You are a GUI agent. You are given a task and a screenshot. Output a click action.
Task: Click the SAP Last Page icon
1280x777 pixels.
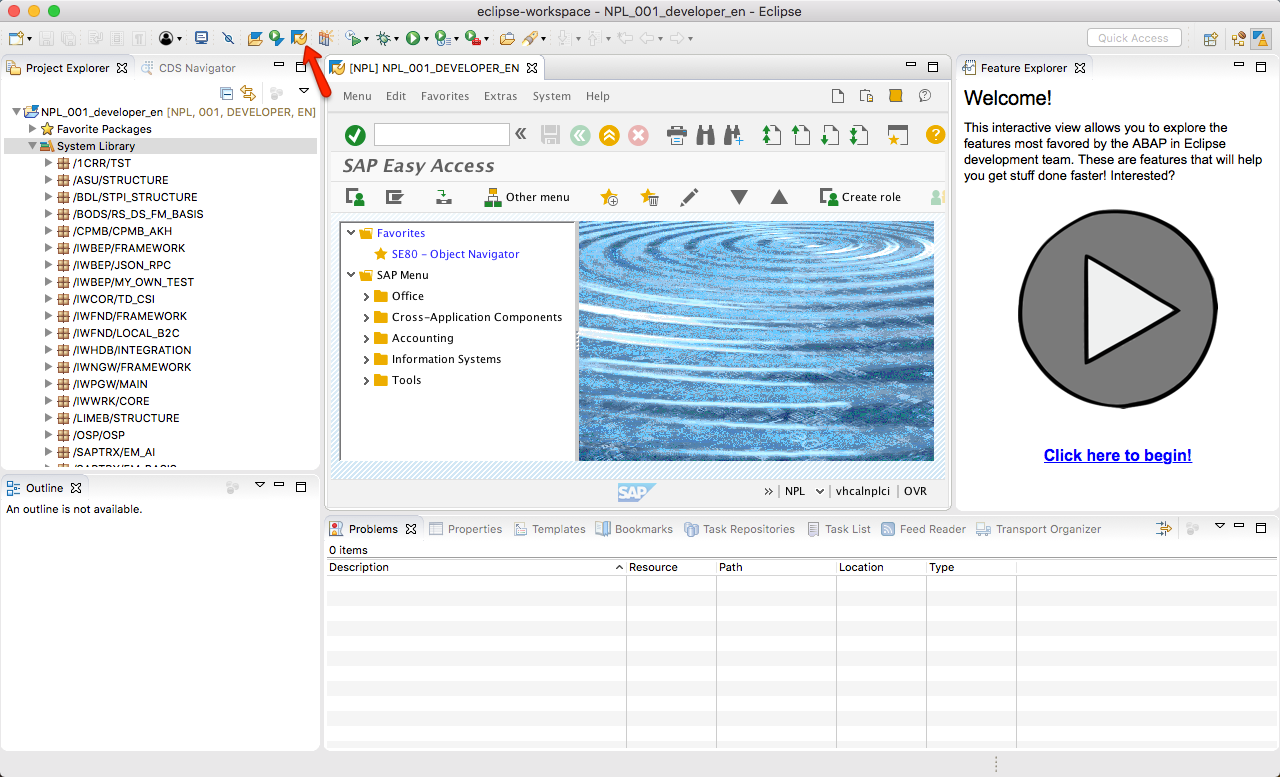[x=859, y=135]
